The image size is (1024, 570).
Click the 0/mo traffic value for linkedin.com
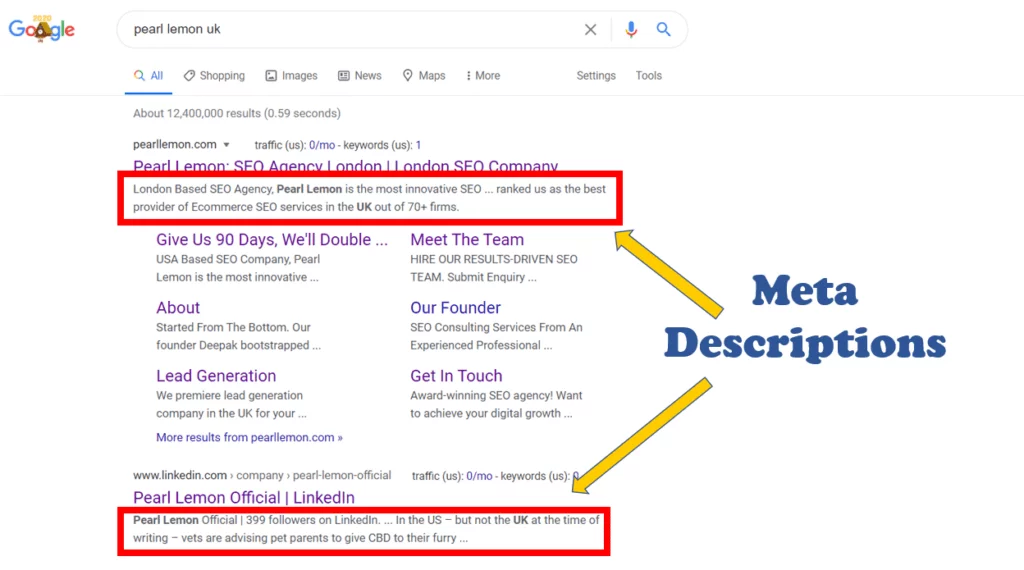[x=479, y=476]
